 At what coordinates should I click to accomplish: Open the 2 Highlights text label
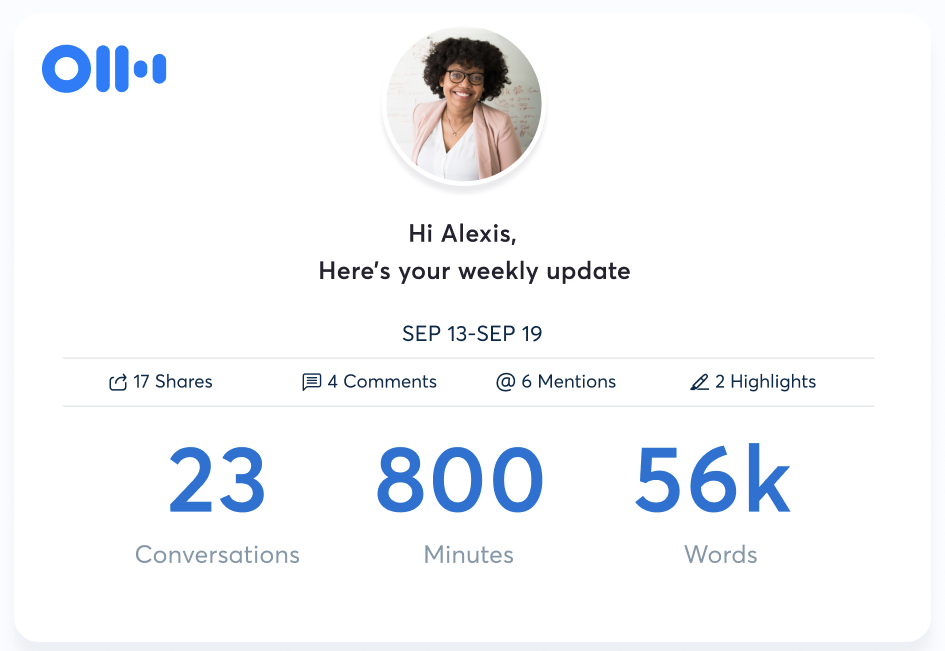coord(765,382)
